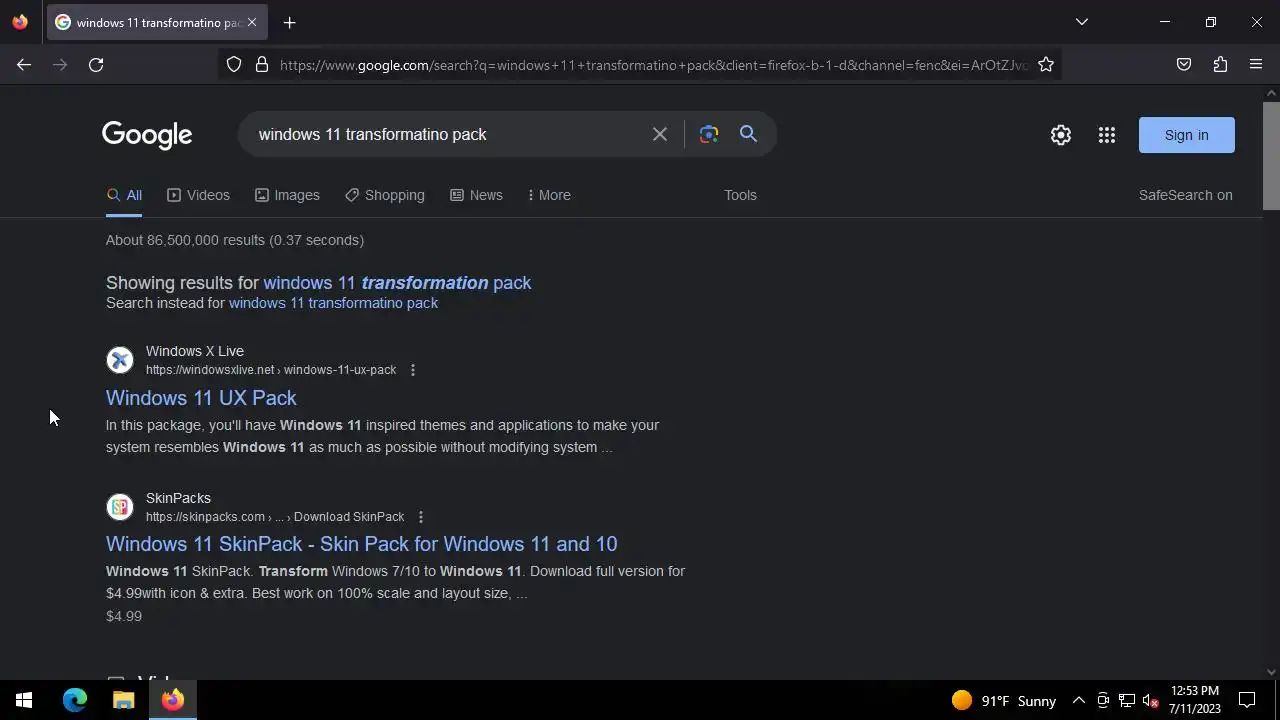Open File Explorer from taskbar
The image size is (1280, 720).
click(124, 700)
